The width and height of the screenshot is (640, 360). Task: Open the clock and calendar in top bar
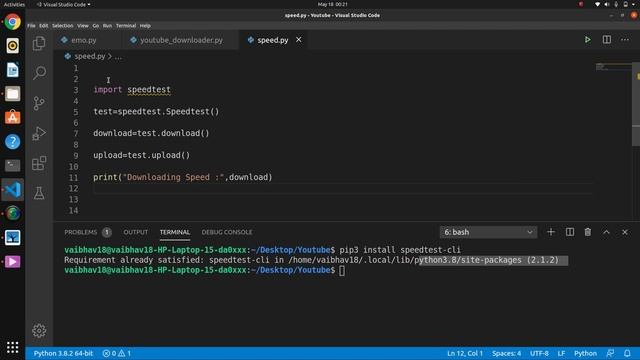(332, 4)
